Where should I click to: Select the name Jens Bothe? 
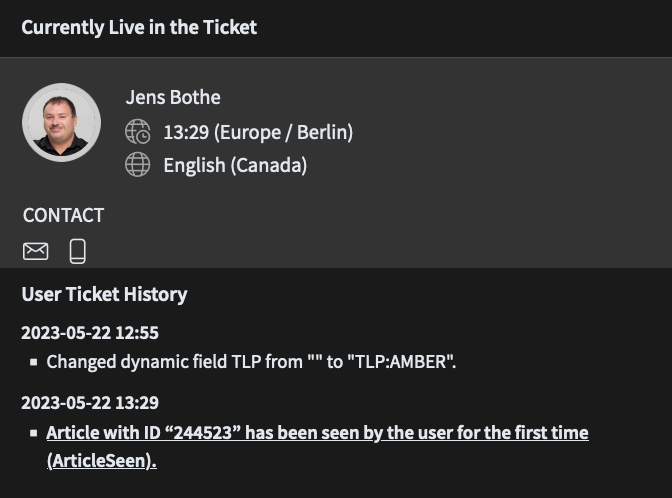pos(173,97)
